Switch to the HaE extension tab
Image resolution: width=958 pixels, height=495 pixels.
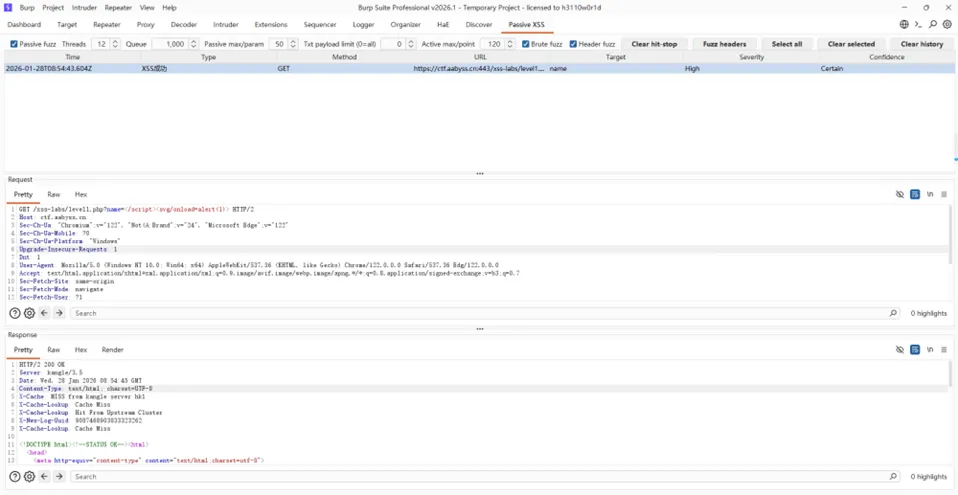tap(443, 25)
